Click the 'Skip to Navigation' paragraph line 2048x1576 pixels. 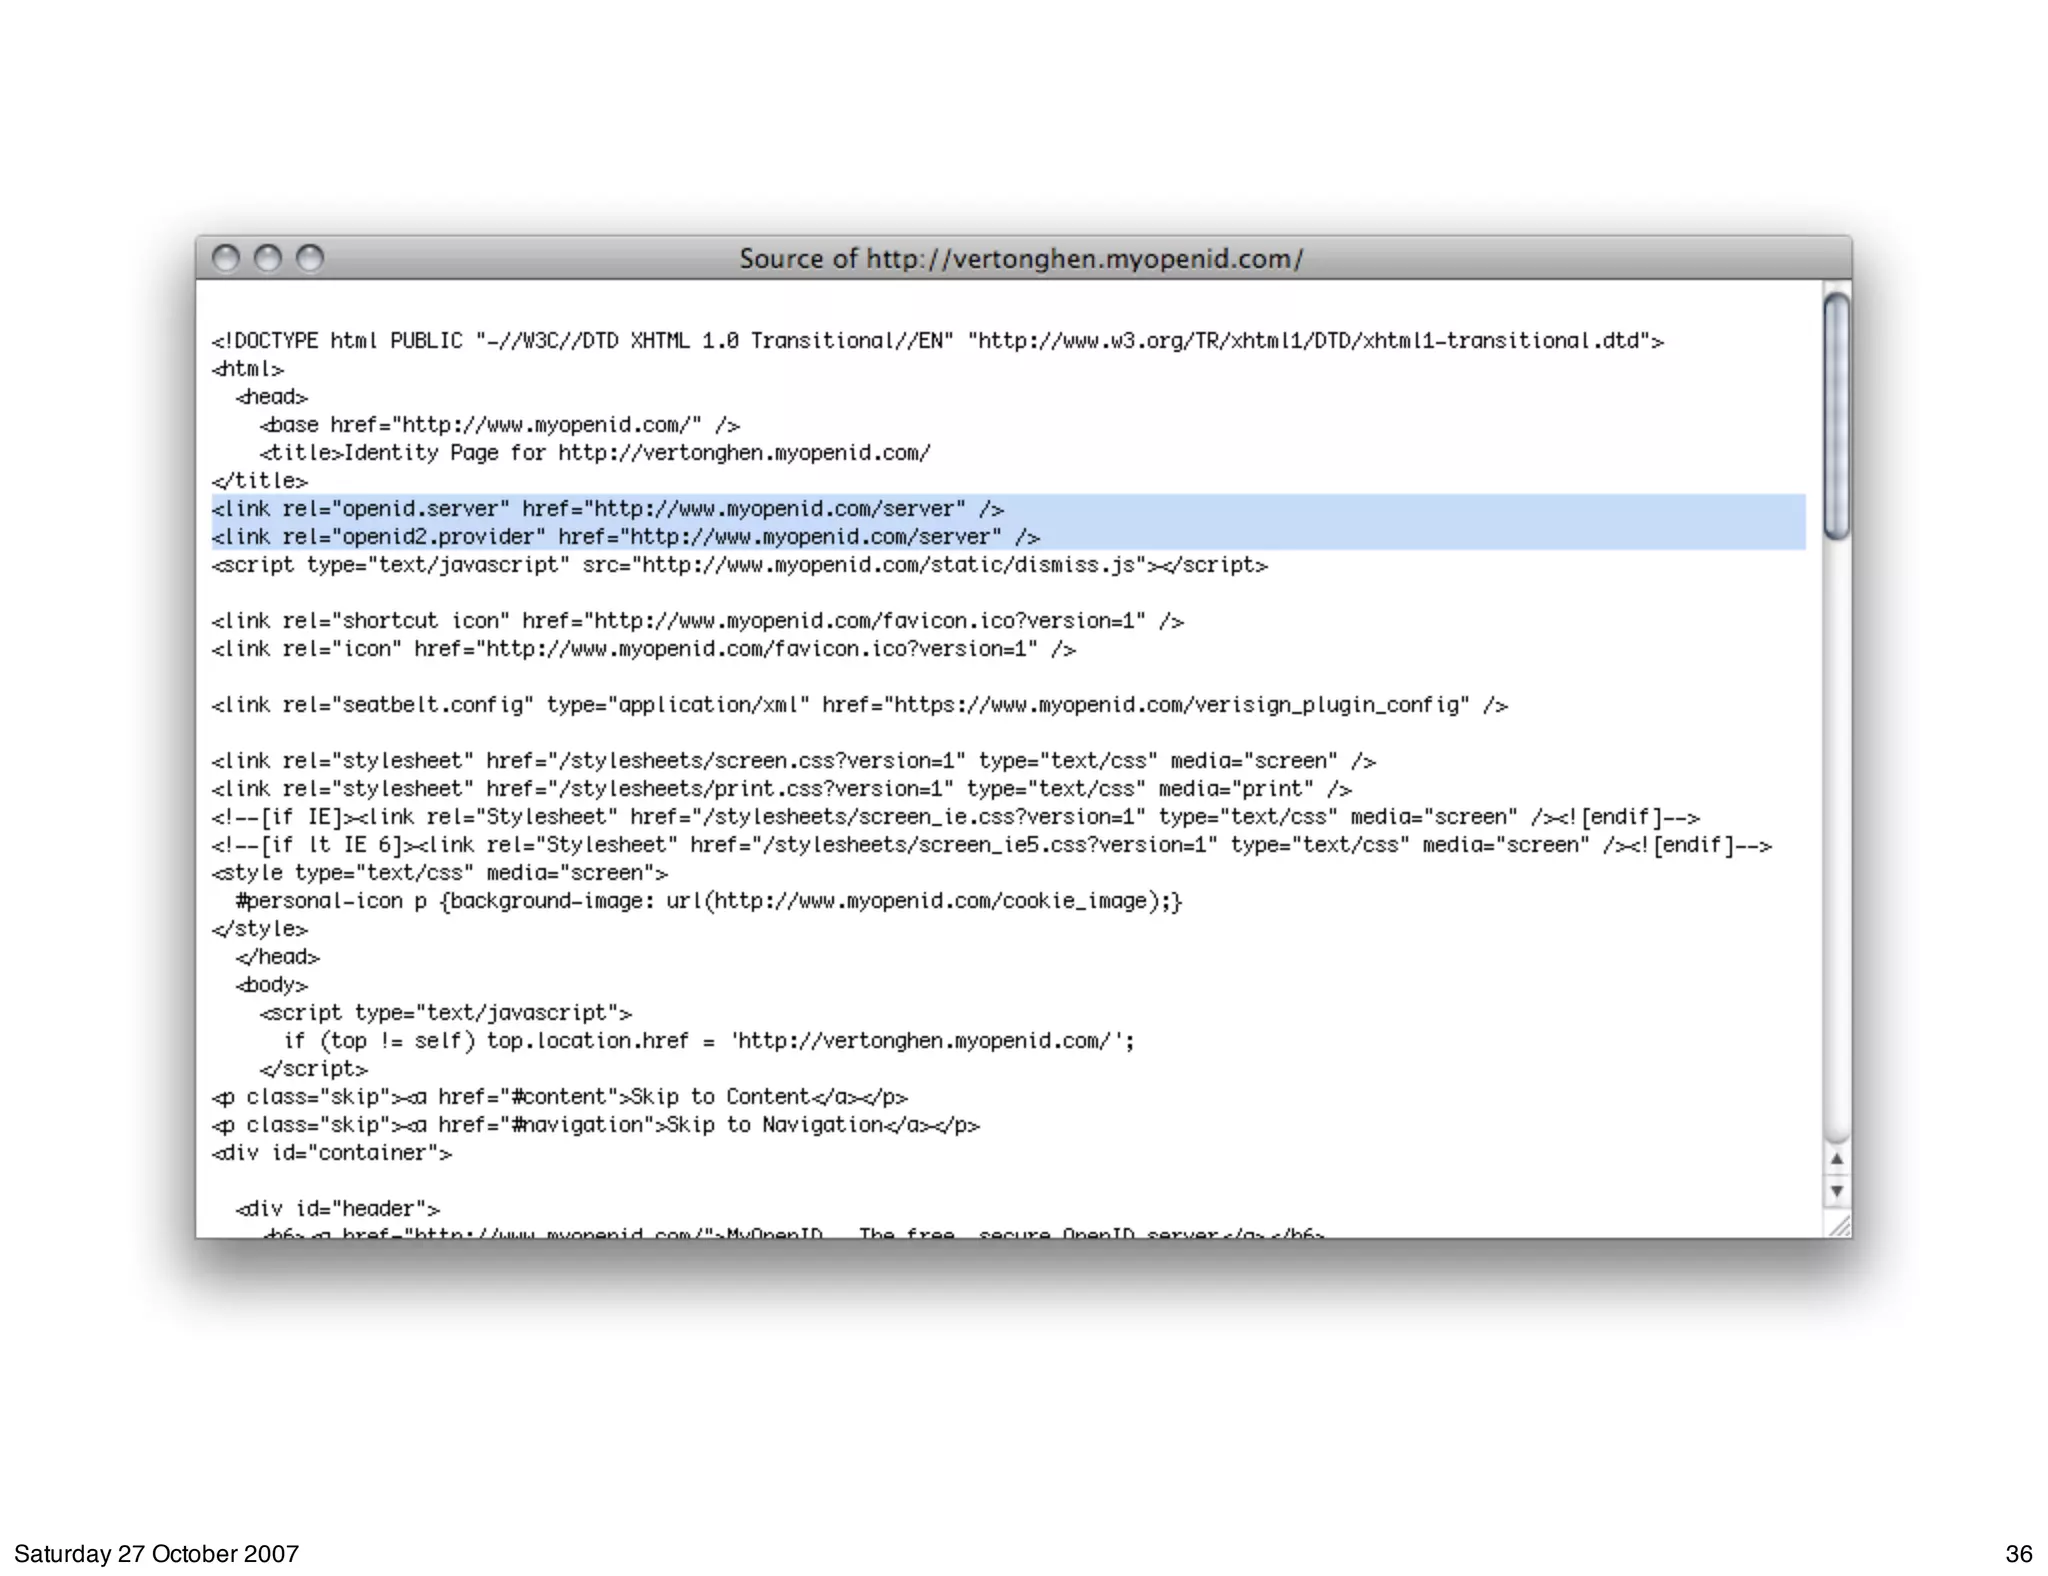tap(595, 1125)
